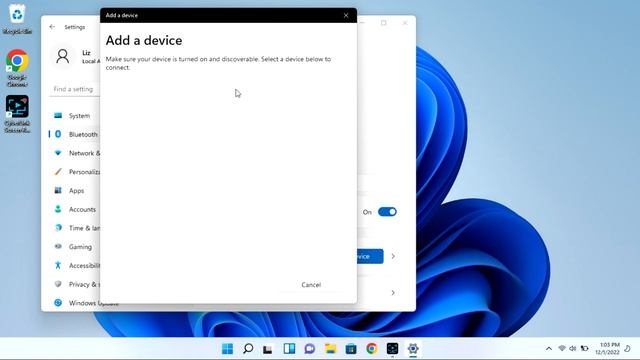The height and width of the screenshot is (360, 640).
Task: Show hidden icons tray chevron
Action: 549,349
